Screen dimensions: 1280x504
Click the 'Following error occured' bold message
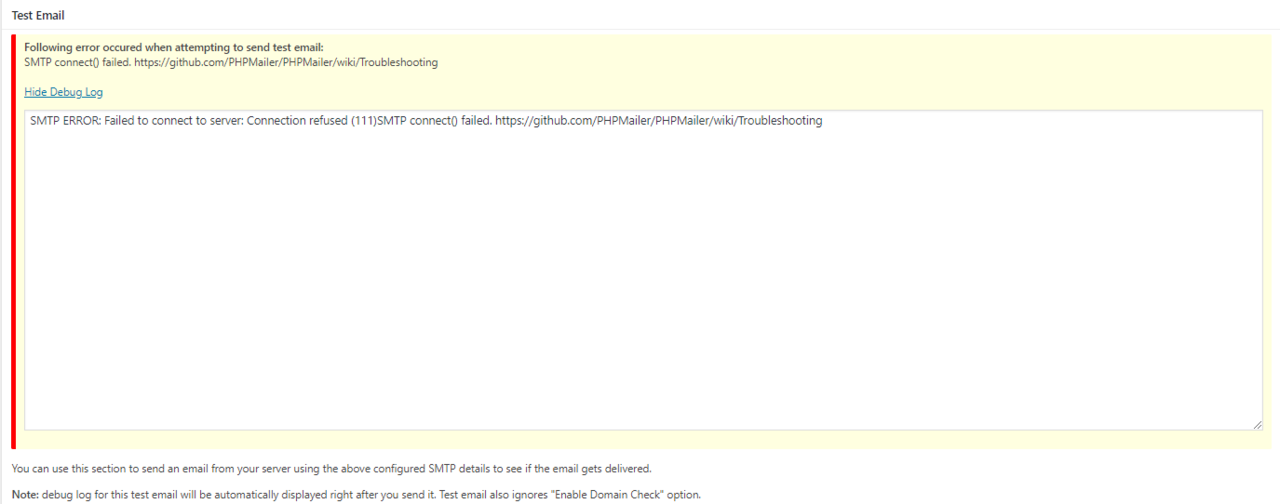[174, 47]
